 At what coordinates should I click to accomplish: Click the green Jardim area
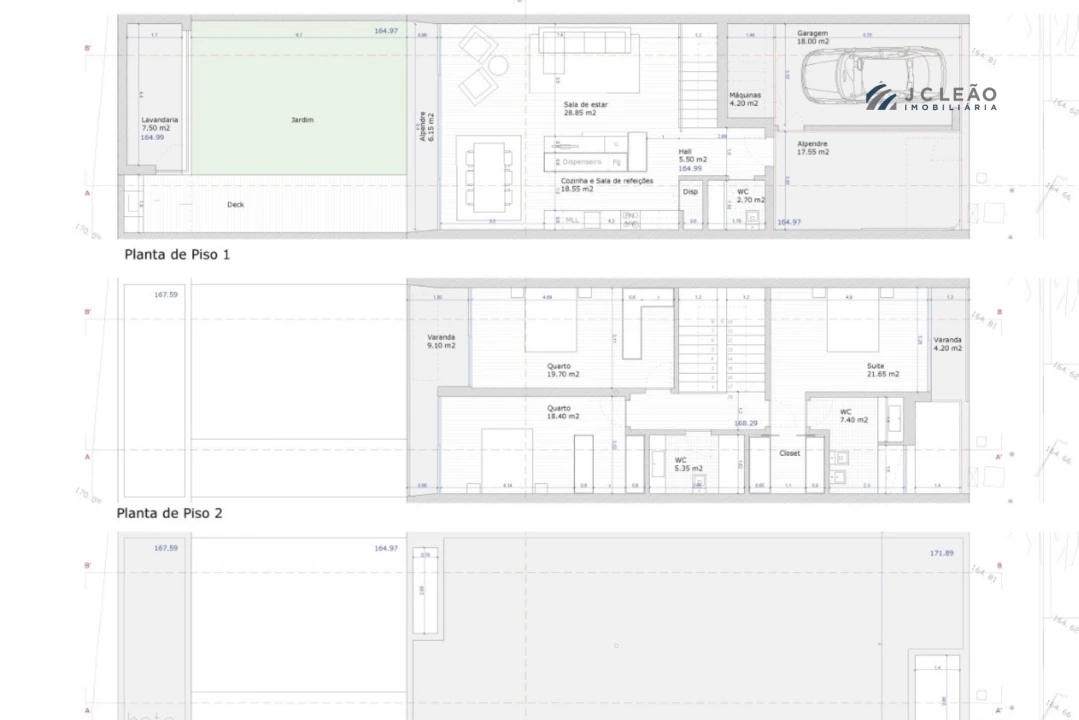[299, 97]
